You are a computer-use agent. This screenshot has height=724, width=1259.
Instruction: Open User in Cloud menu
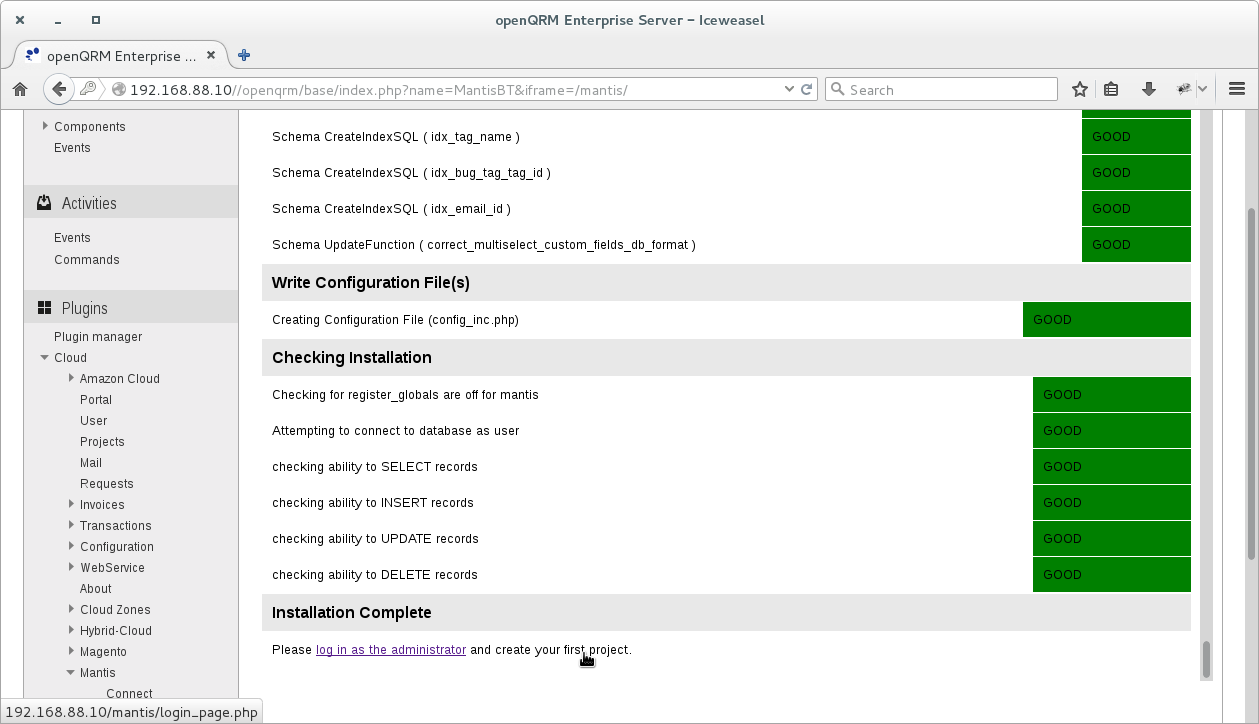pyautogui.click(x=94, y=421)
